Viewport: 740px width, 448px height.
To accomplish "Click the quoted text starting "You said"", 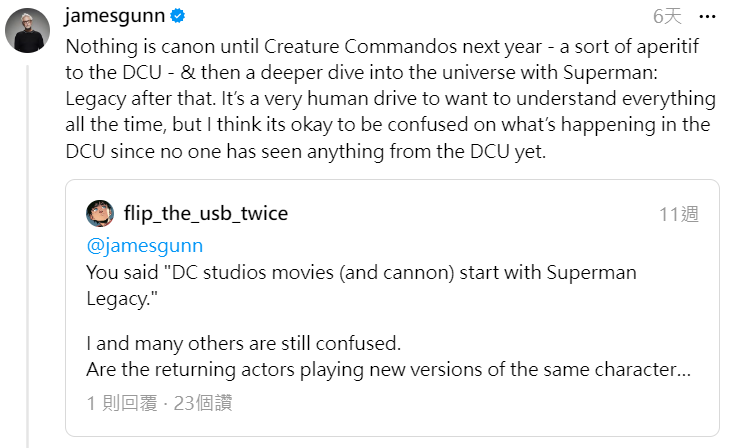I will tap(361, 272).
